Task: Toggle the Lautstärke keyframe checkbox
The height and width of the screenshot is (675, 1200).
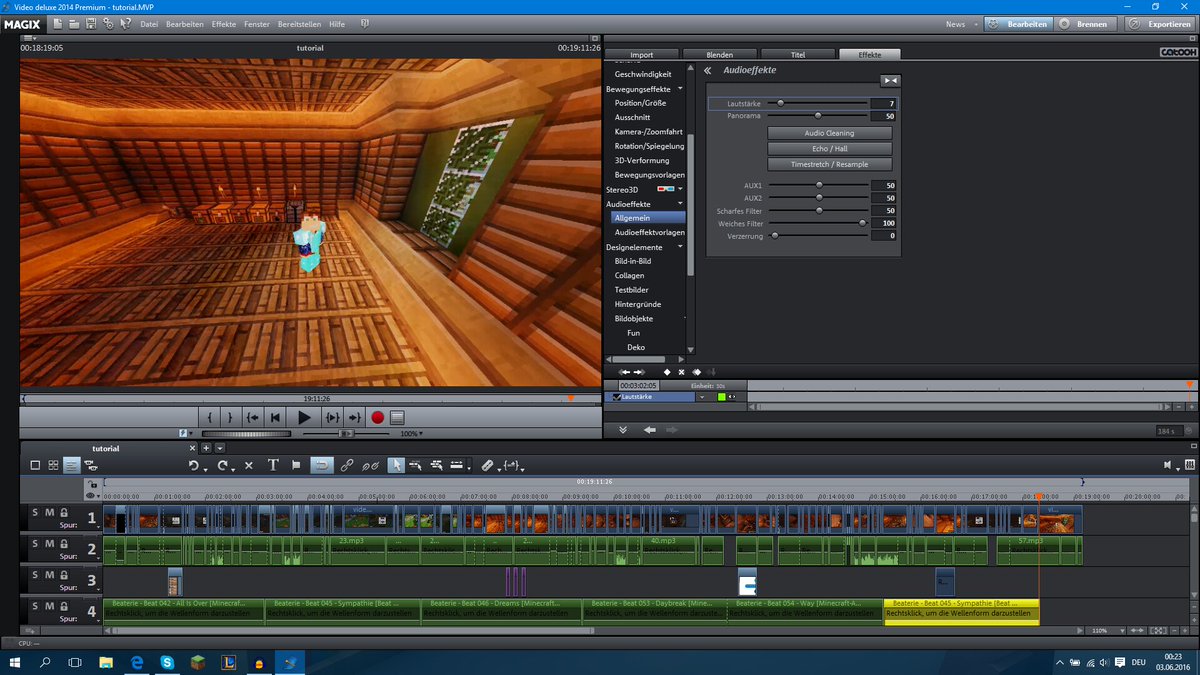Action: [x=616, y=397]
